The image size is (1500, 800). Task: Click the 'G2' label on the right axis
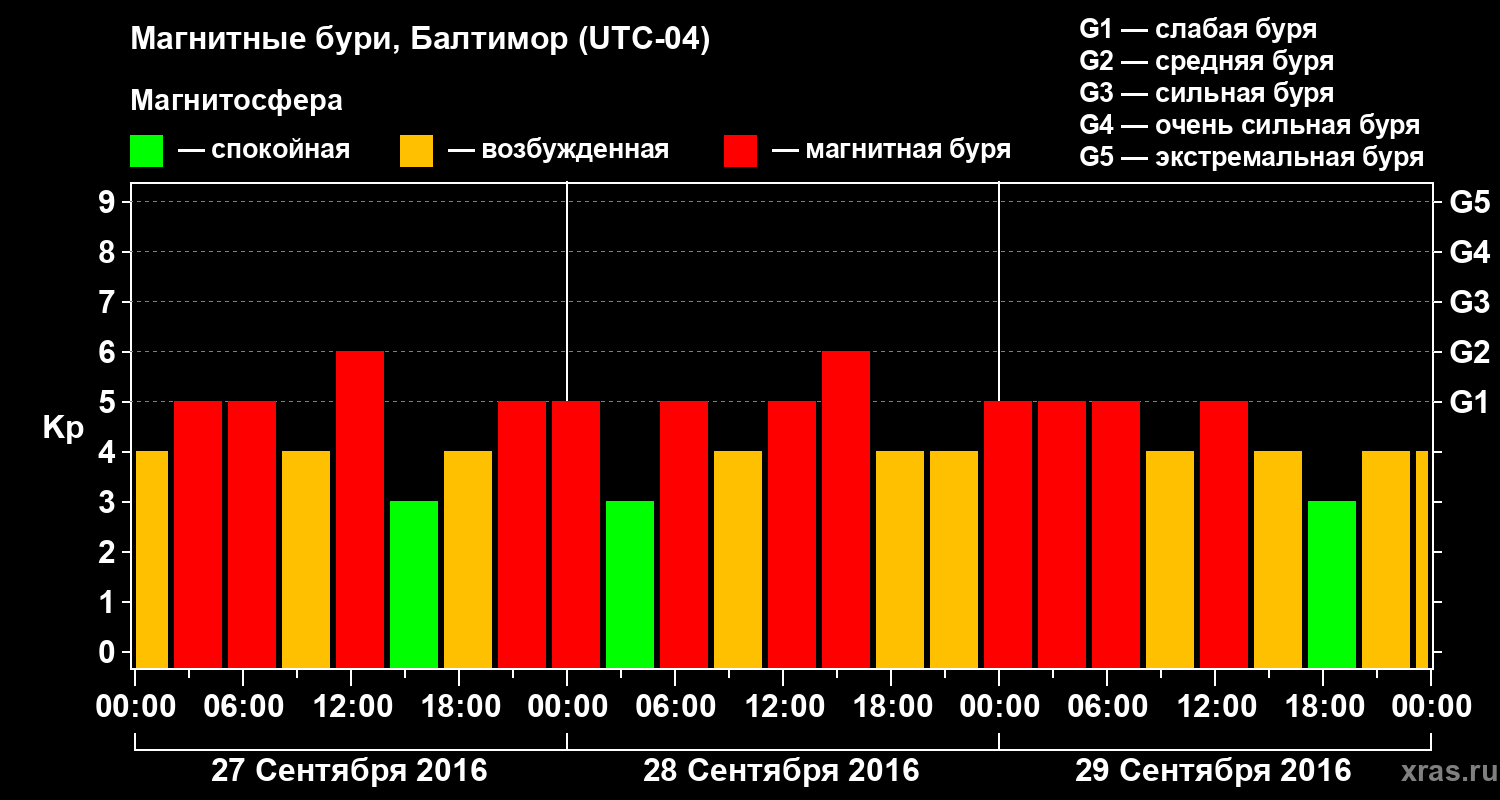click(x=1469, y=352)
